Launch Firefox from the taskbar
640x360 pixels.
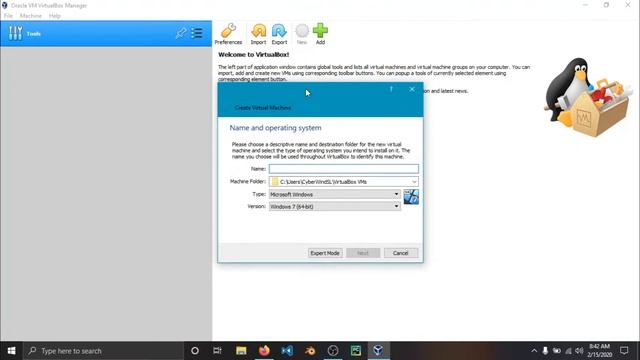click(x=264, y=351)
